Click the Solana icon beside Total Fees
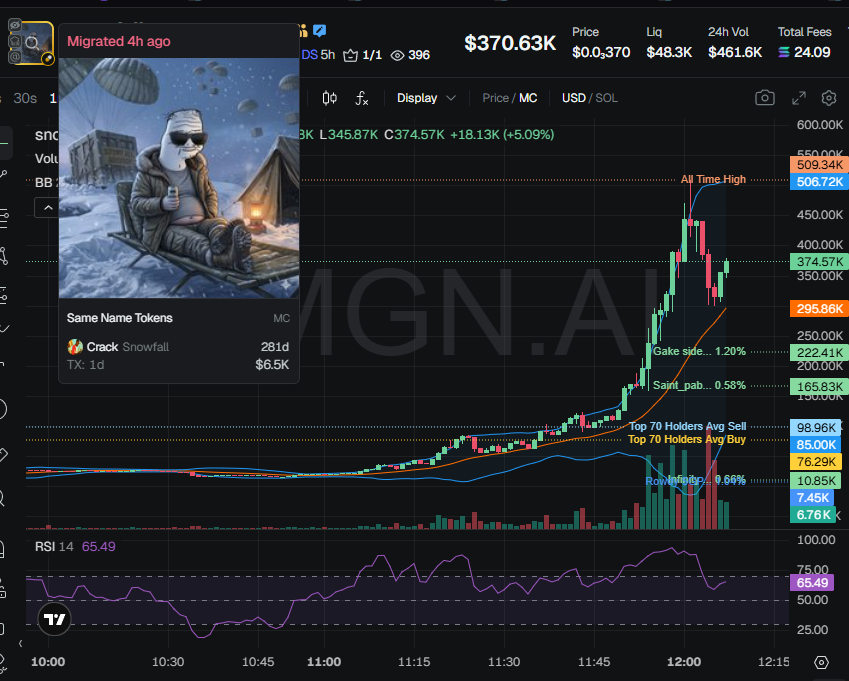The image size is (849, 681). point(783,53)
